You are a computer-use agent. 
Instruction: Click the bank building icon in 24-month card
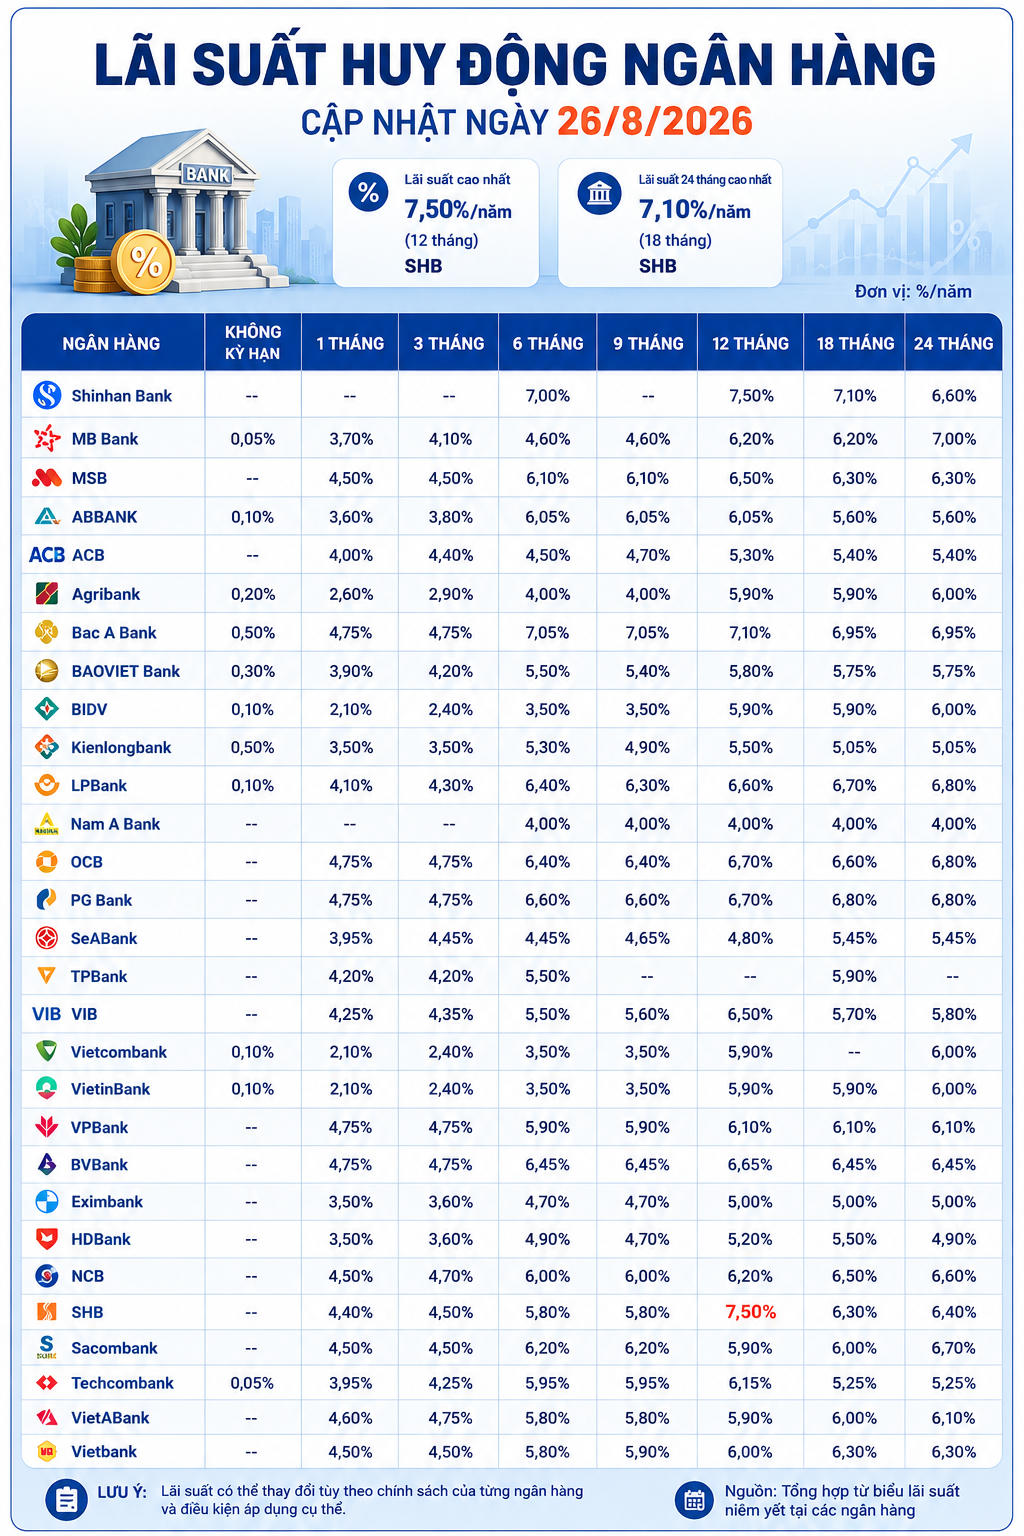[599, 192]
